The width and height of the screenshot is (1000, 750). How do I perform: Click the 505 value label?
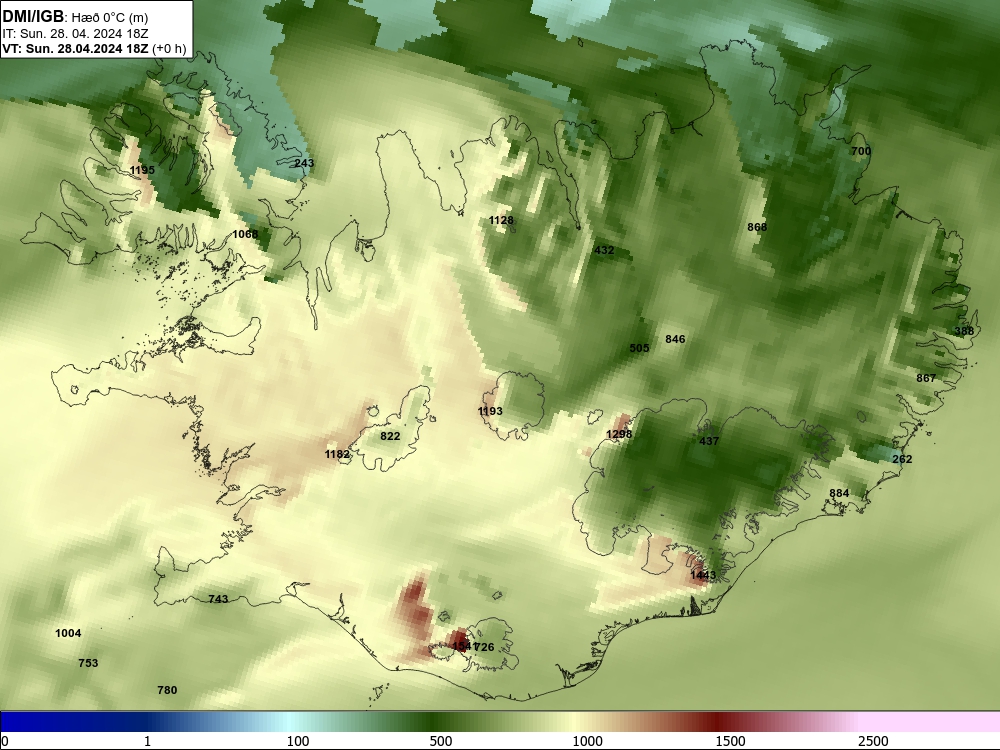pyautogui.click(x=639, y=348)
